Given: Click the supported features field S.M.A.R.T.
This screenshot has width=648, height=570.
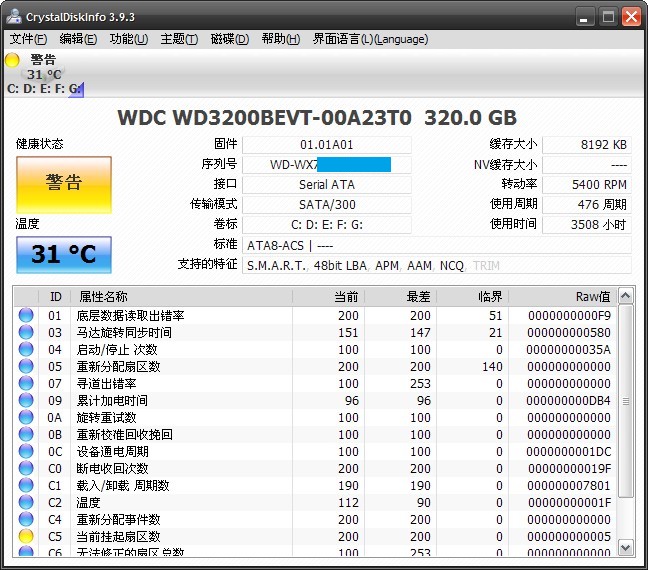Looking at the screenshot, I should (437, 265).
